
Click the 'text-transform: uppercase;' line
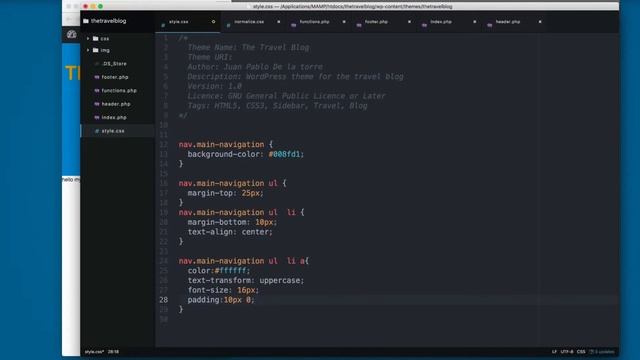pyautogui.click(x=246, y=280)
